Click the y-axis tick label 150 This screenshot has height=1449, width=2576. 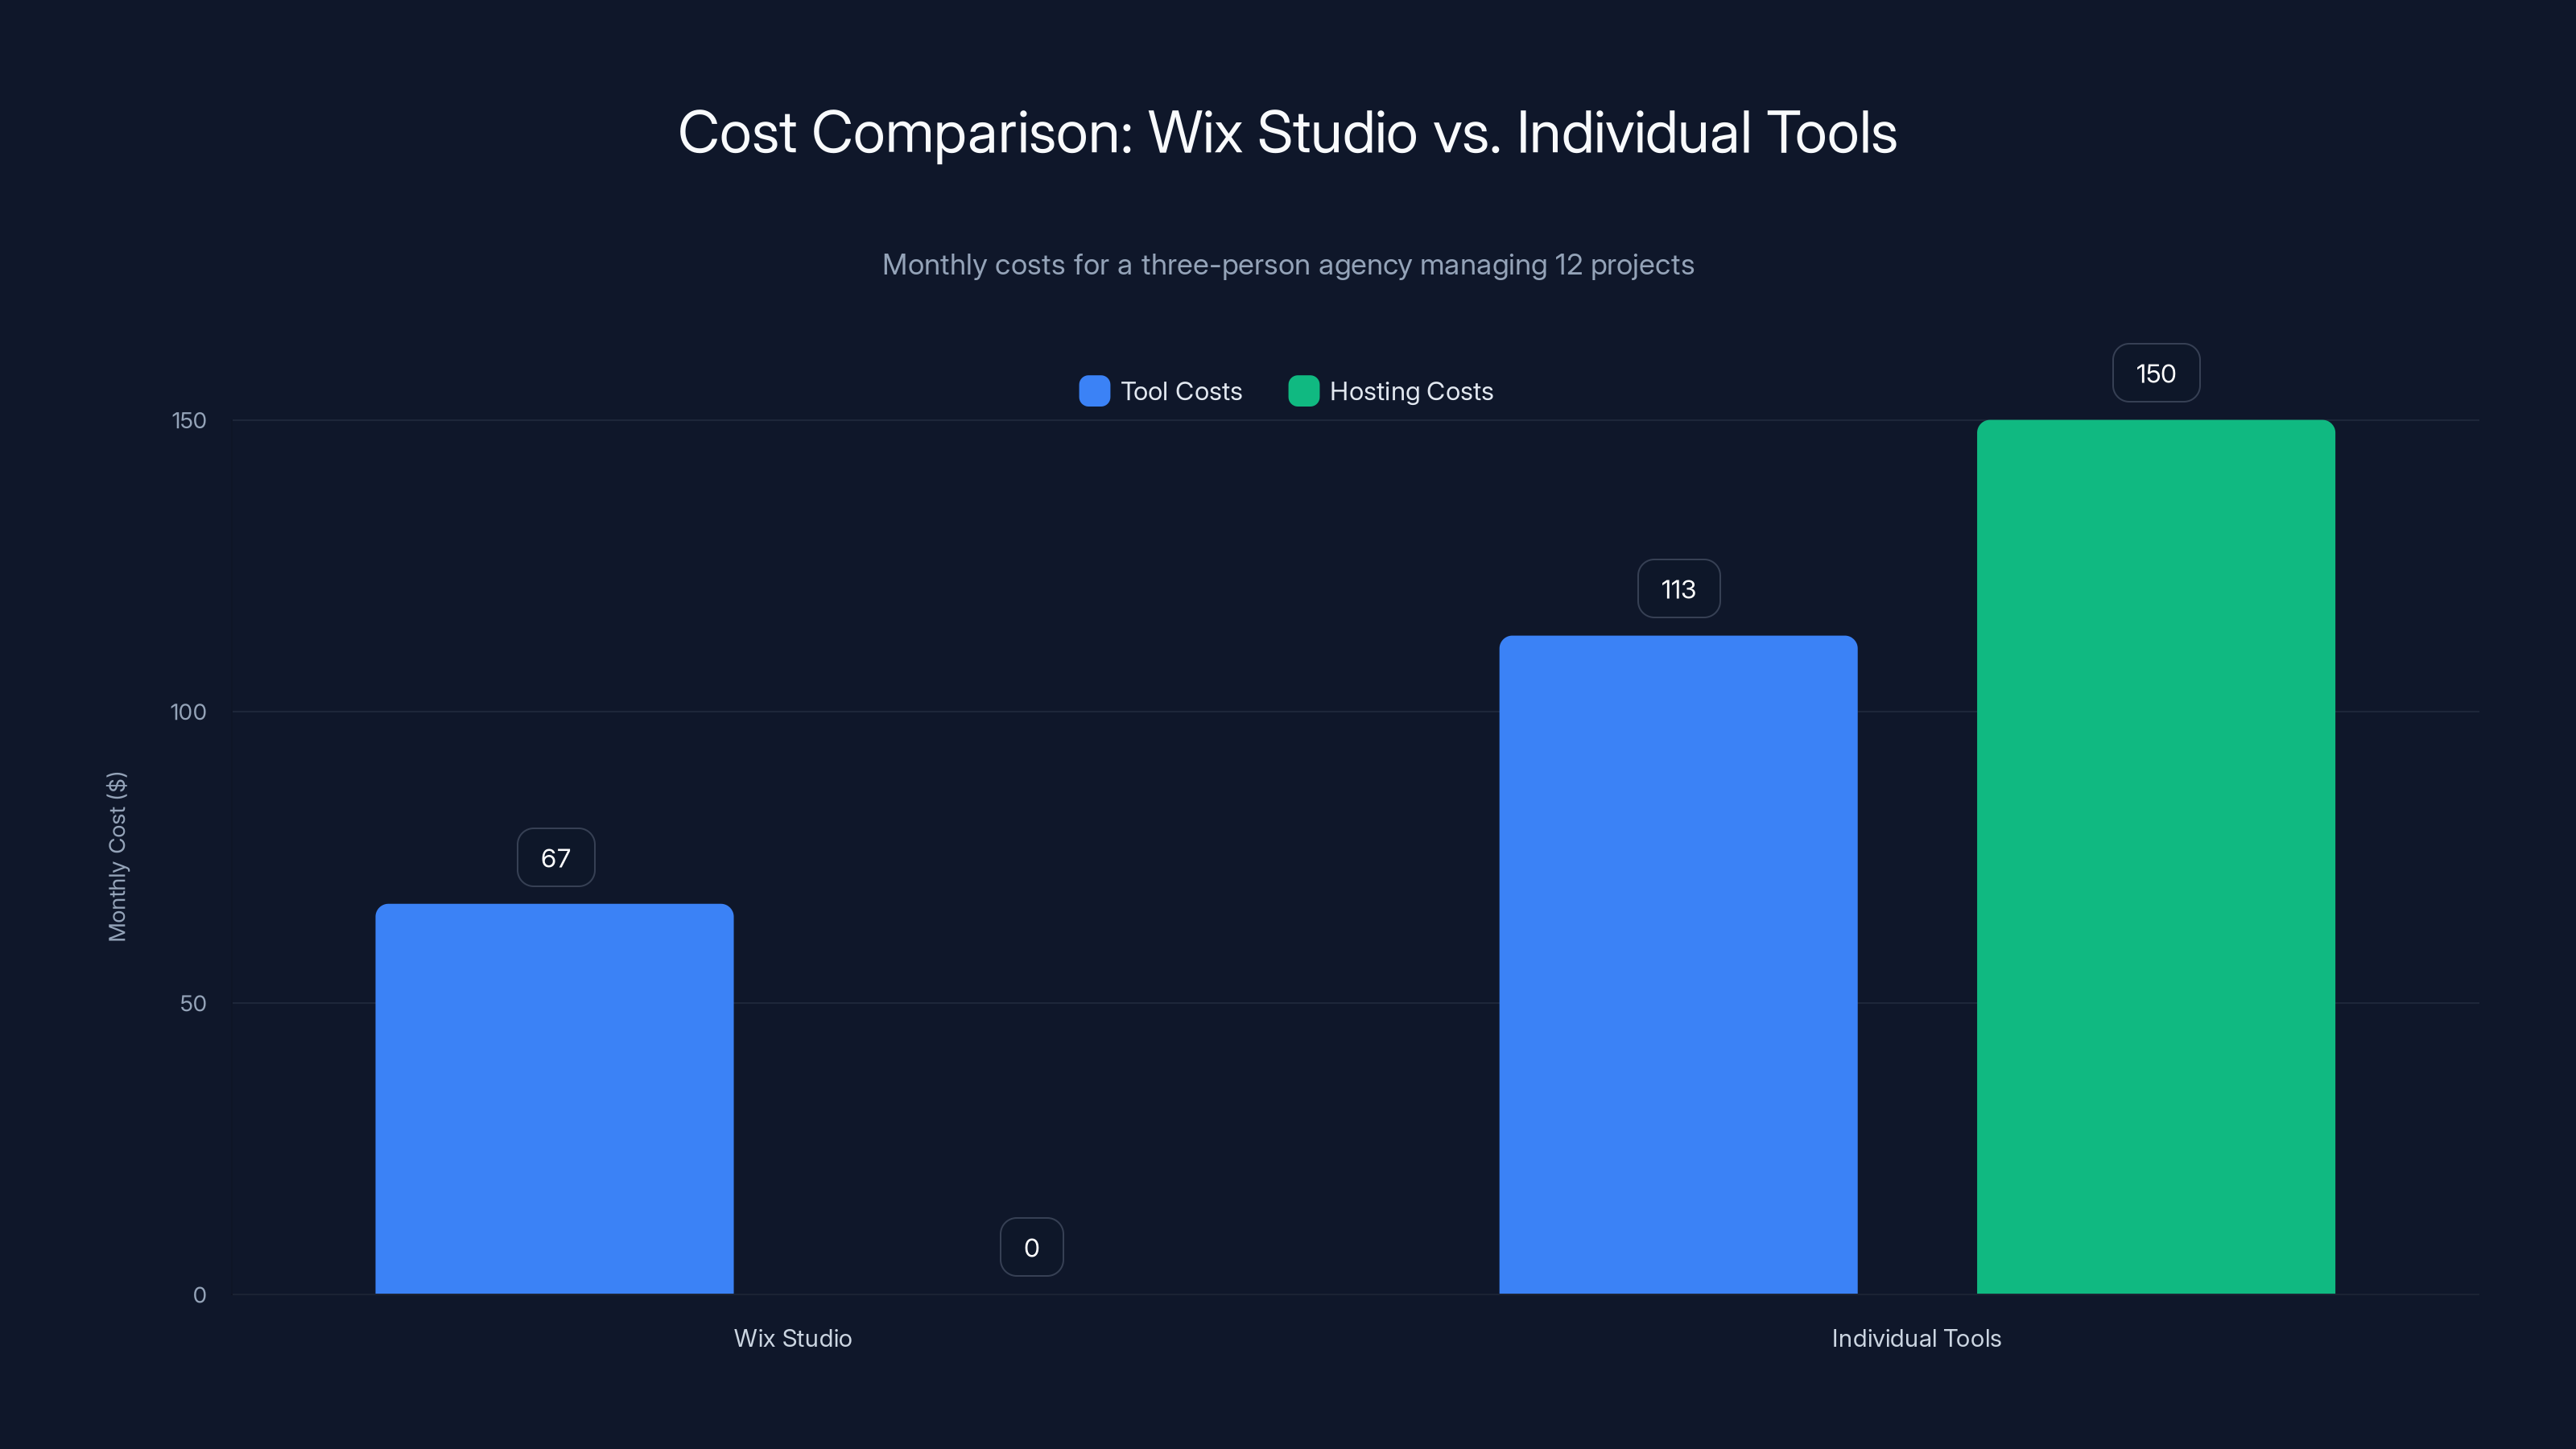(x=189, y=420)
